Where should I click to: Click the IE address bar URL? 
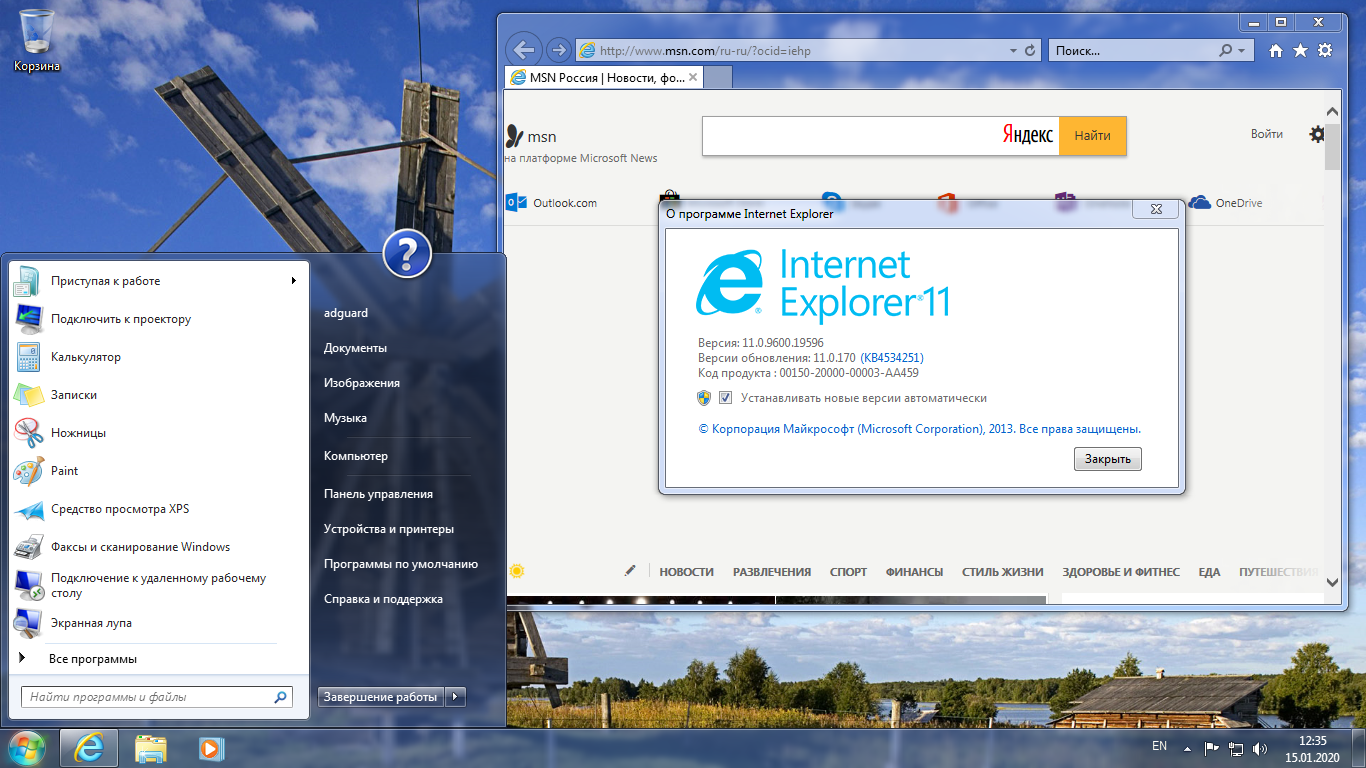point(705,50)
